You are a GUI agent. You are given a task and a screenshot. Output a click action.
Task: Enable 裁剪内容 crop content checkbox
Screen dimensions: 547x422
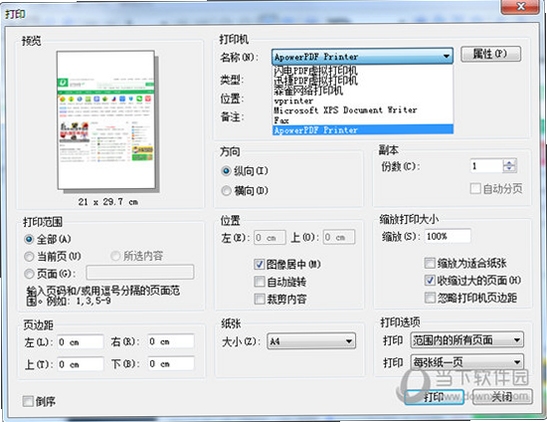tap(259, 299)
